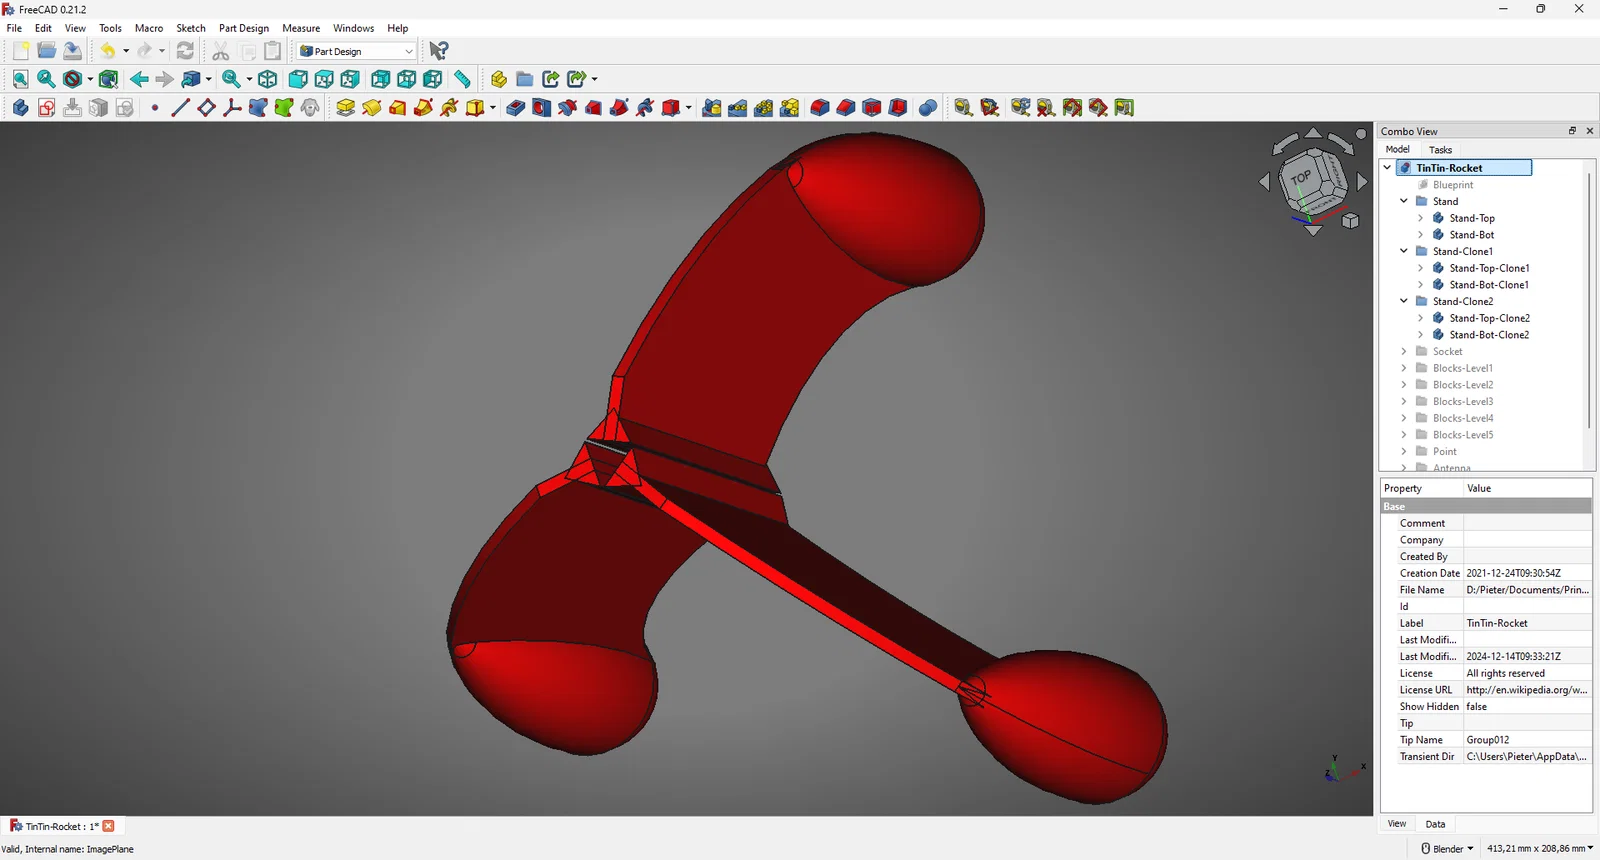This screenshot has height=860, width=1600.
Task: Click the navigation cube down arrow
Action: pyautogui.click(x=1314, y=231)
